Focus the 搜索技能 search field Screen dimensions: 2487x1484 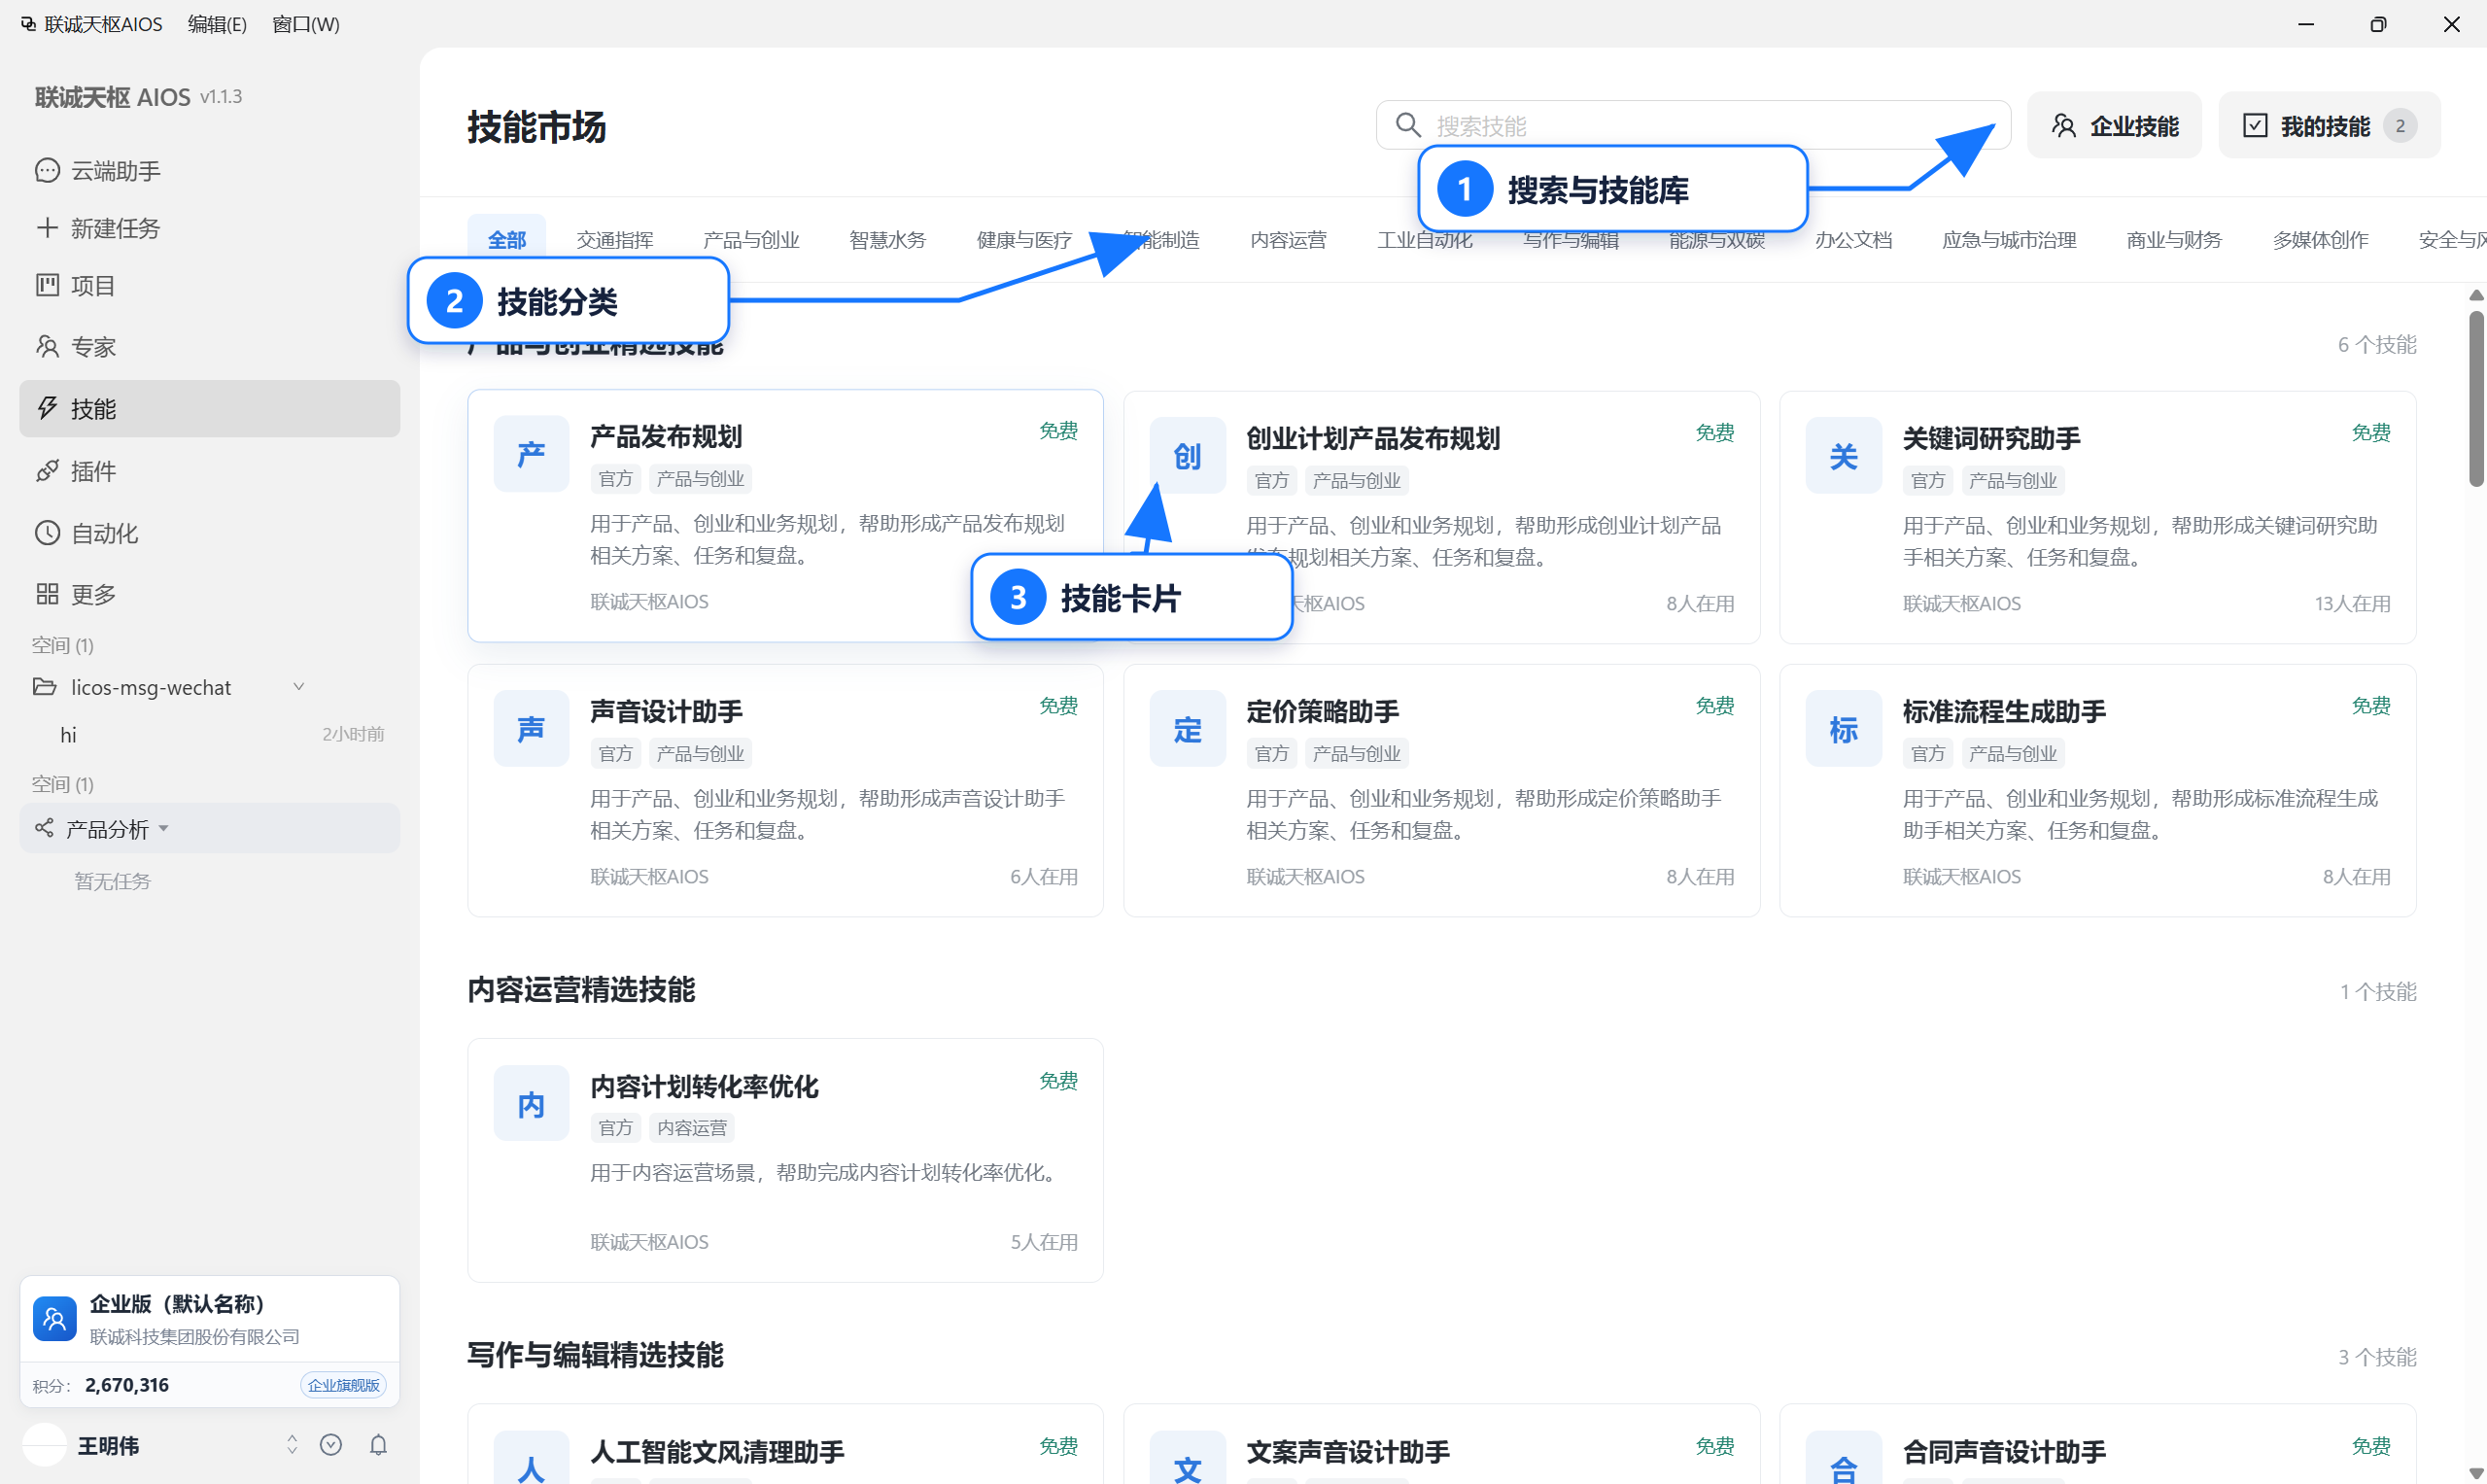point(1692,125)
